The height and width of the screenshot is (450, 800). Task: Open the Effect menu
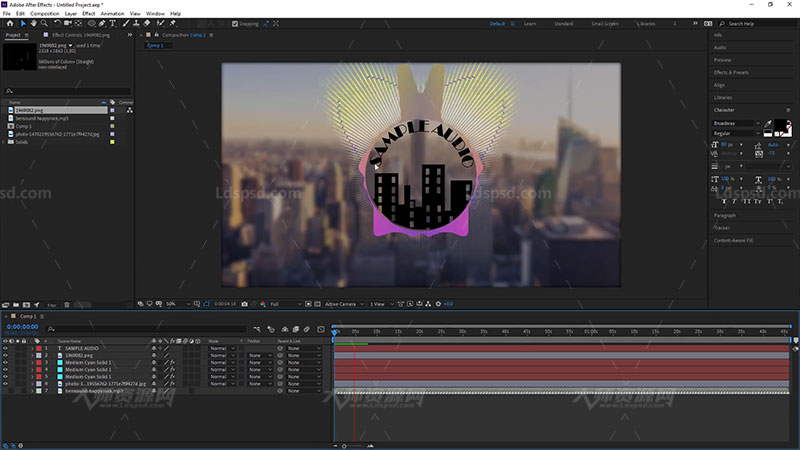pyautogui.click(x=89, y=14)
